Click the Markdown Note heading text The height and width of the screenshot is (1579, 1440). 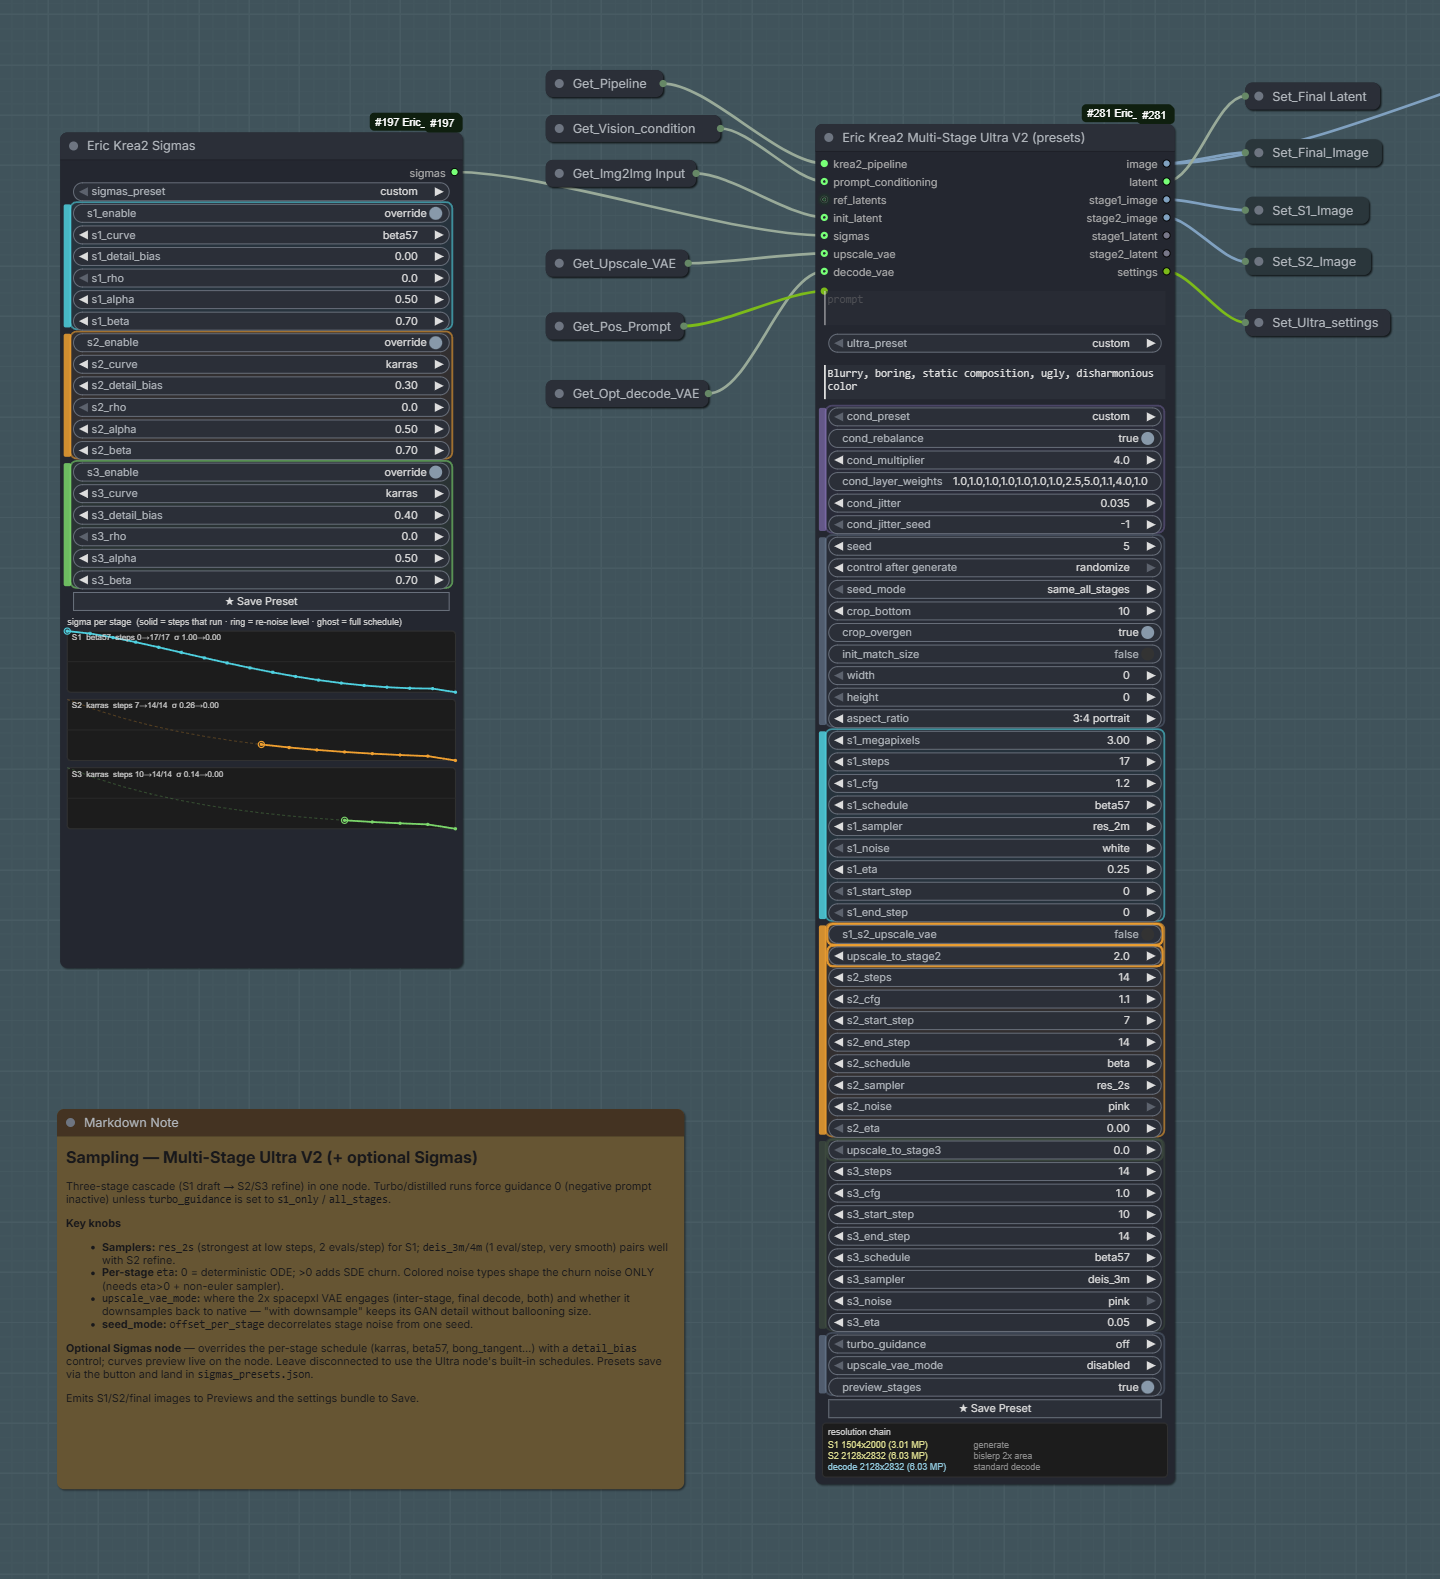click(x=271, y=1157)
